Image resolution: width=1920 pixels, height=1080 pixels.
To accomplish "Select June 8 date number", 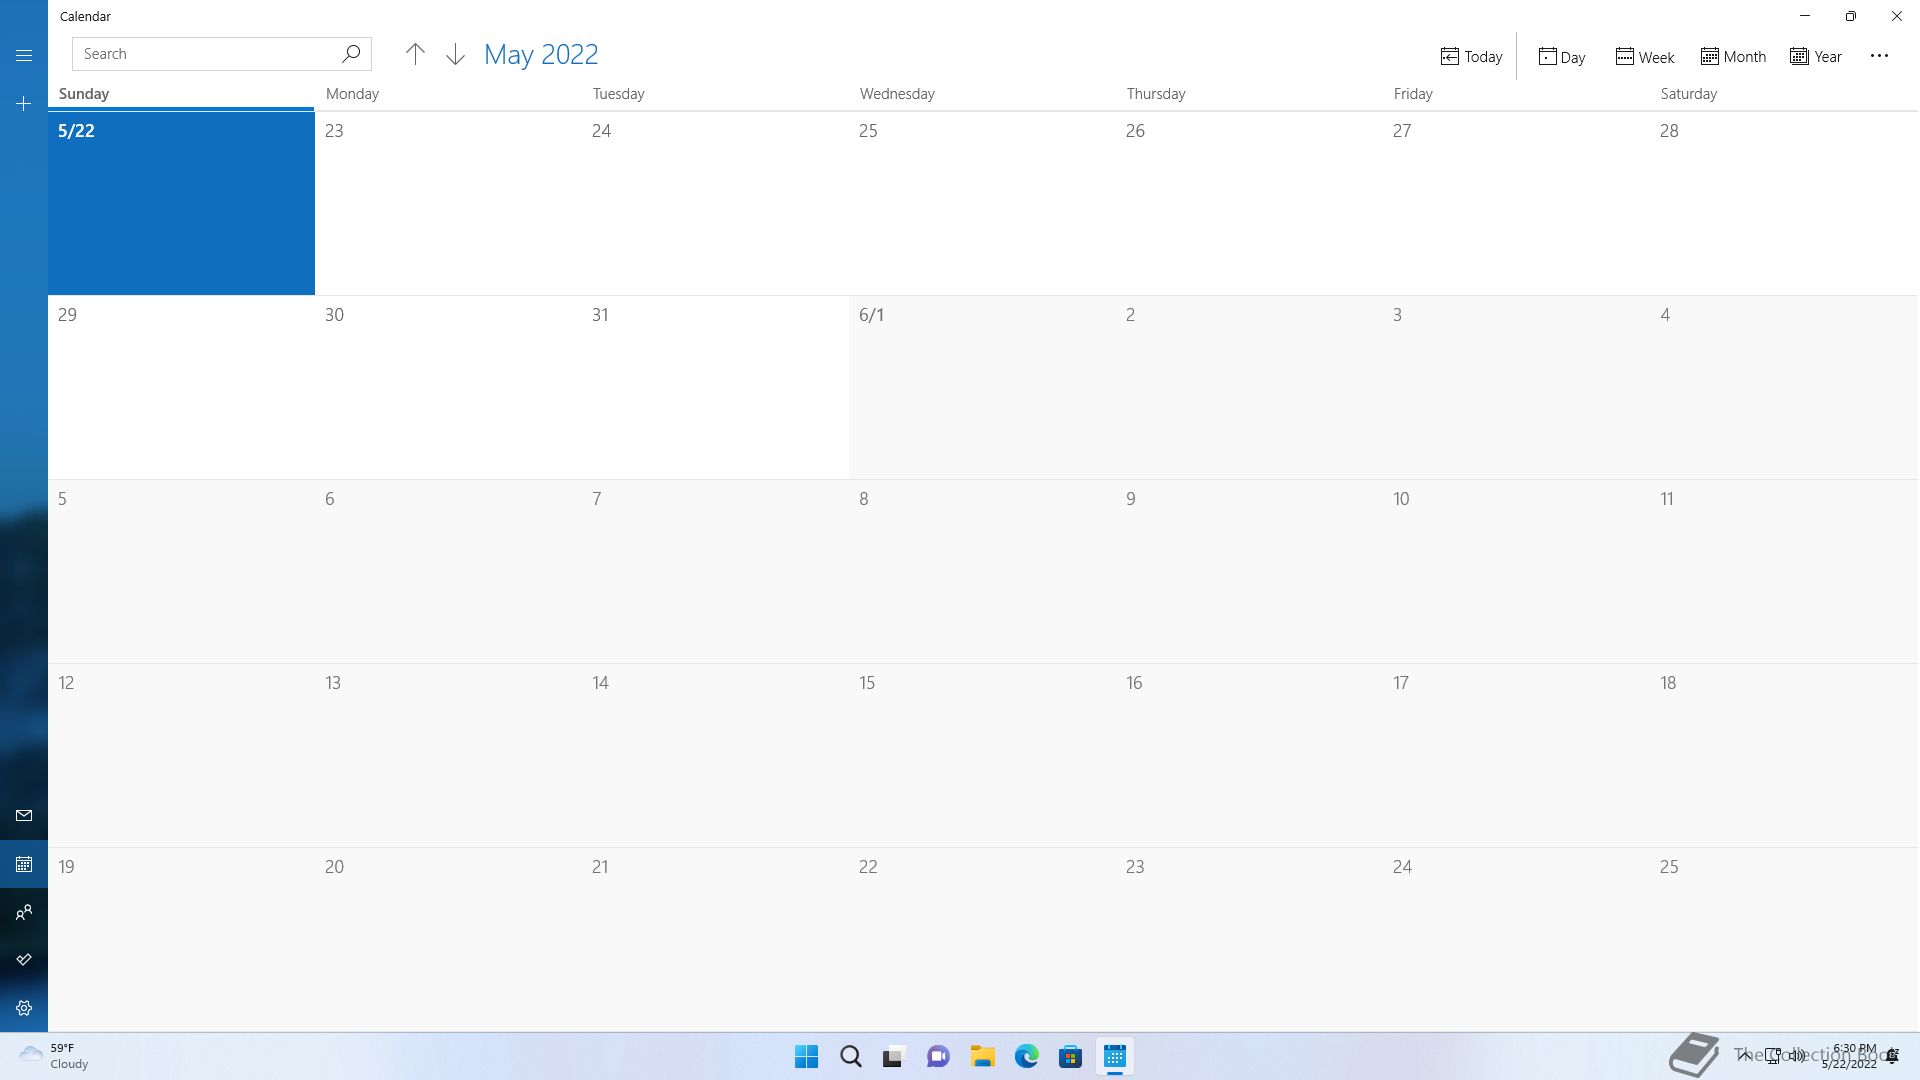I will coord(864,499).
